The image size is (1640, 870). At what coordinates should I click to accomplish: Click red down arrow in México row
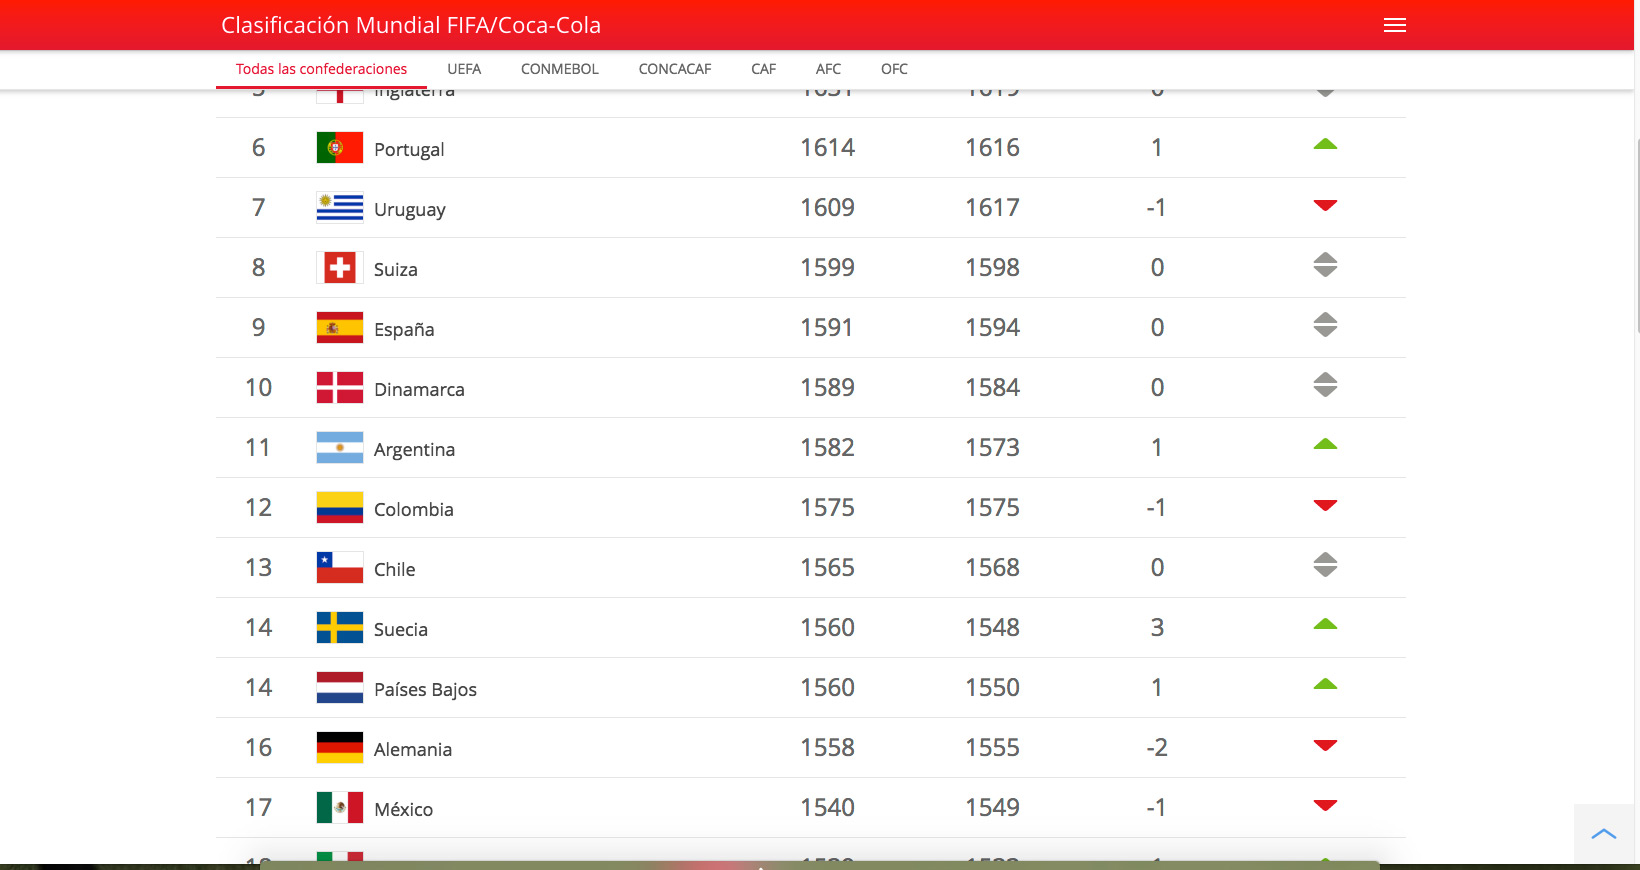coord(1325,805)
